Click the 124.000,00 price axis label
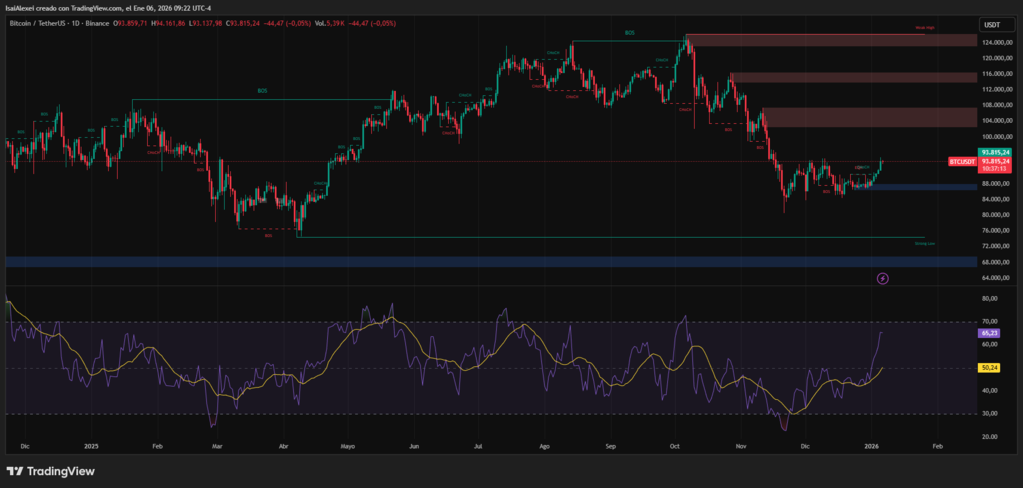1023x488 pixels. click(x=993, y=43)
